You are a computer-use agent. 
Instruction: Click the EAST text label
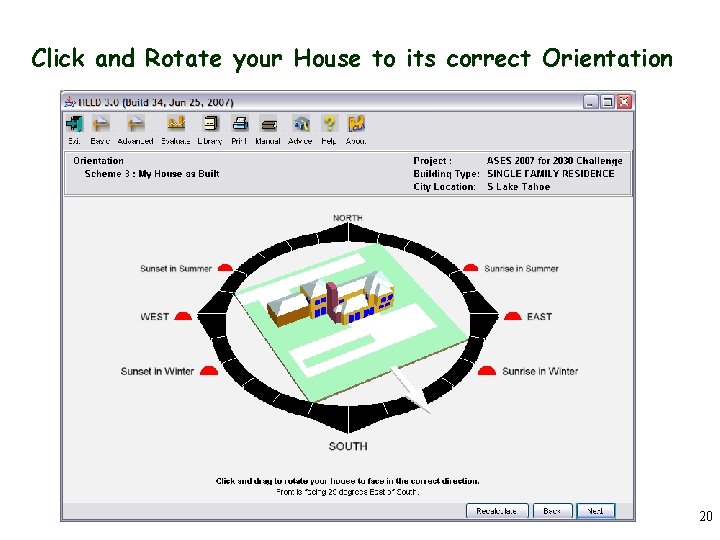click(x=539, y=316)
